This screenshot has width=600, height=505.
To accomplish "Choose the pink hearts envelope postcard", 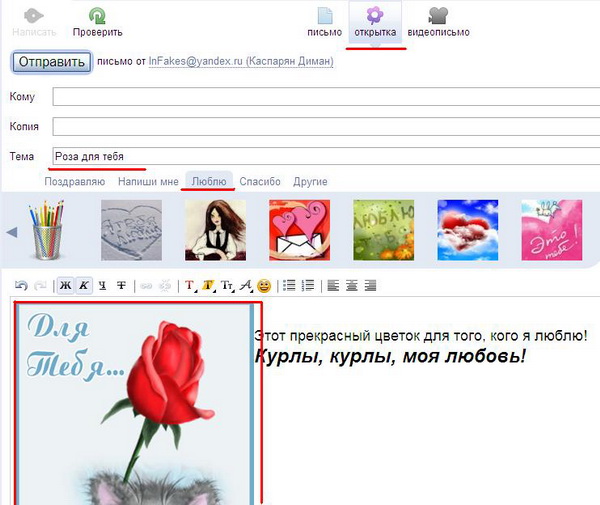I will 299,230.
